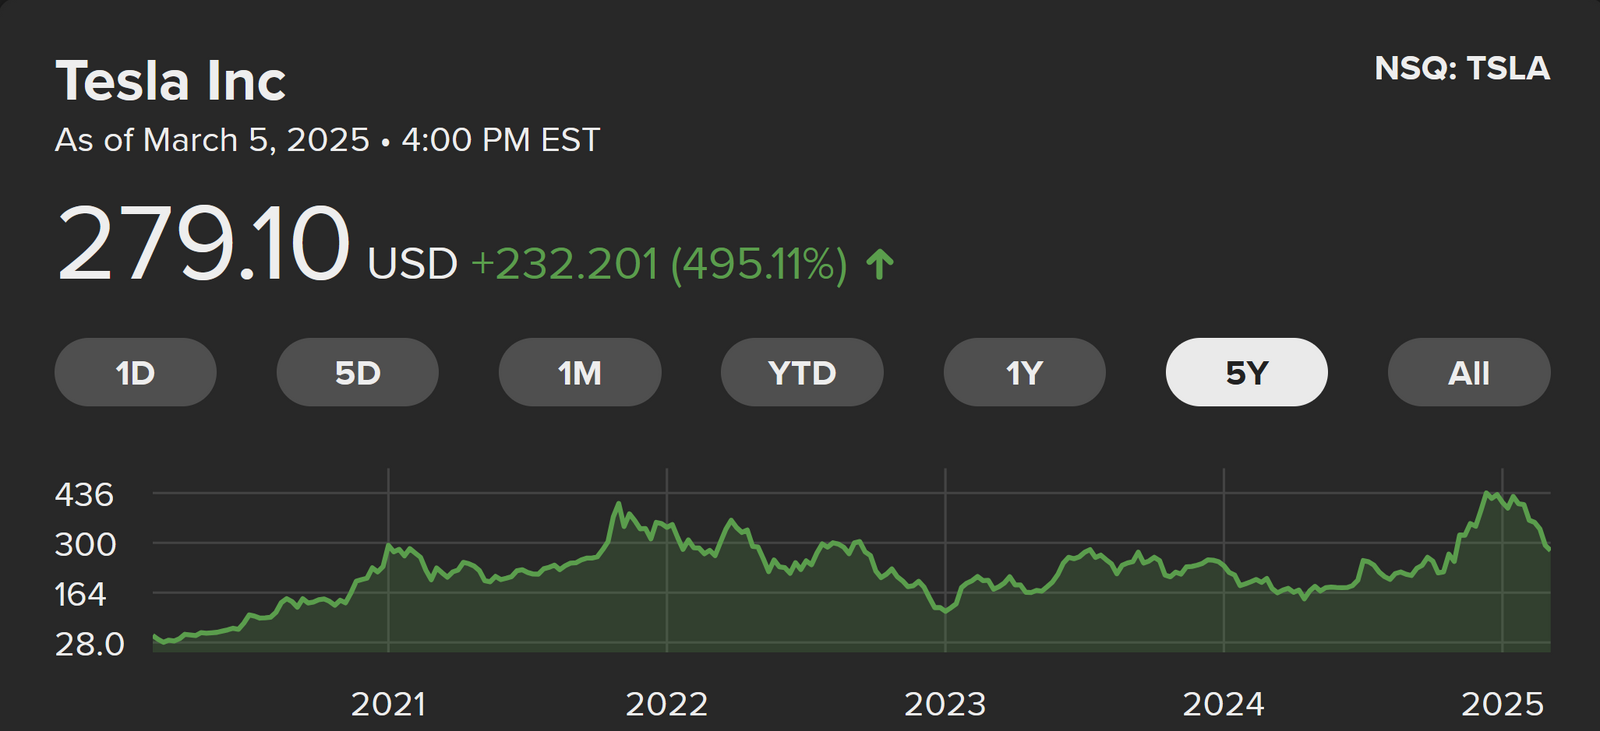Viewport: 1600px width, 731px height.
Task: Show the All time range
Action: click(x=1468, y=373)
